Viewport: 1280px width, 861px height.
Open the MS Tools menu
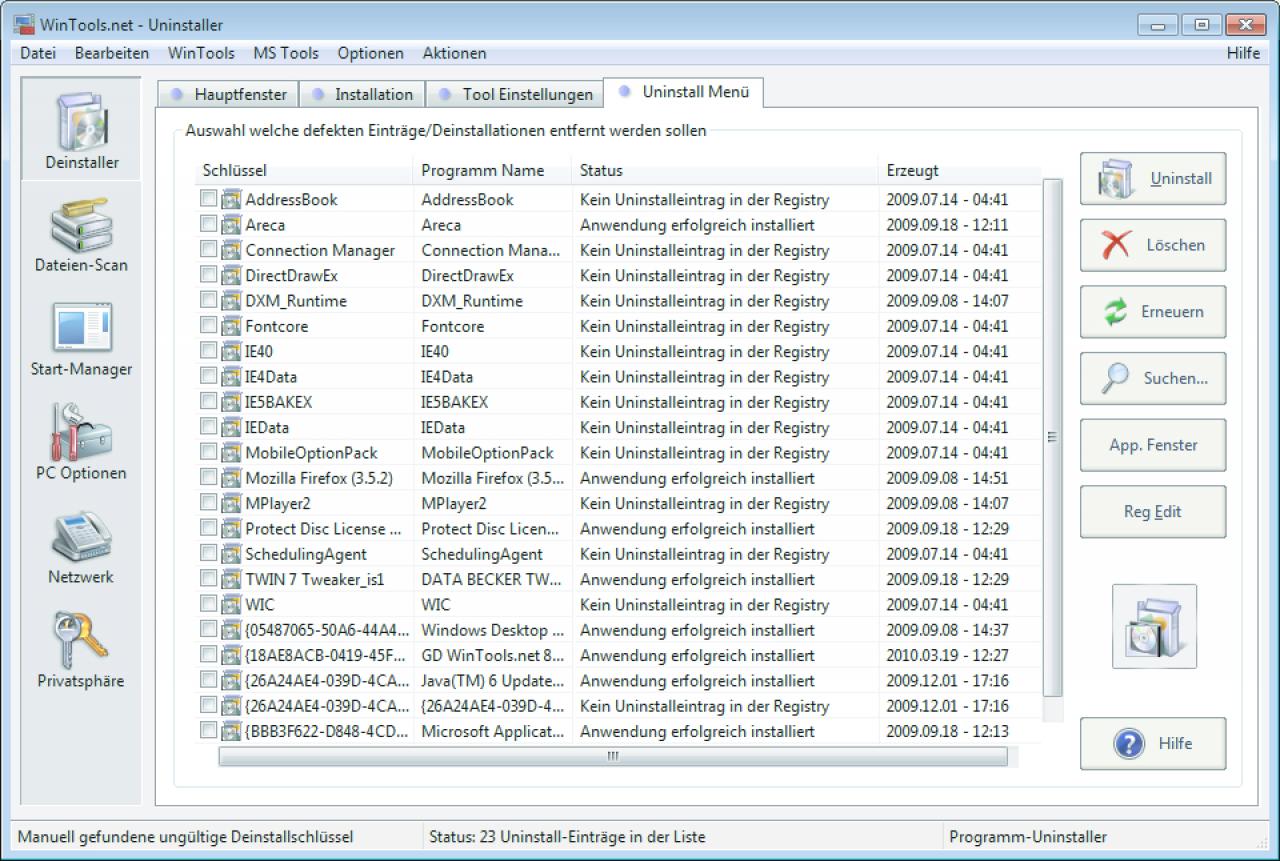pyautogui.click(x=286, y=53)
